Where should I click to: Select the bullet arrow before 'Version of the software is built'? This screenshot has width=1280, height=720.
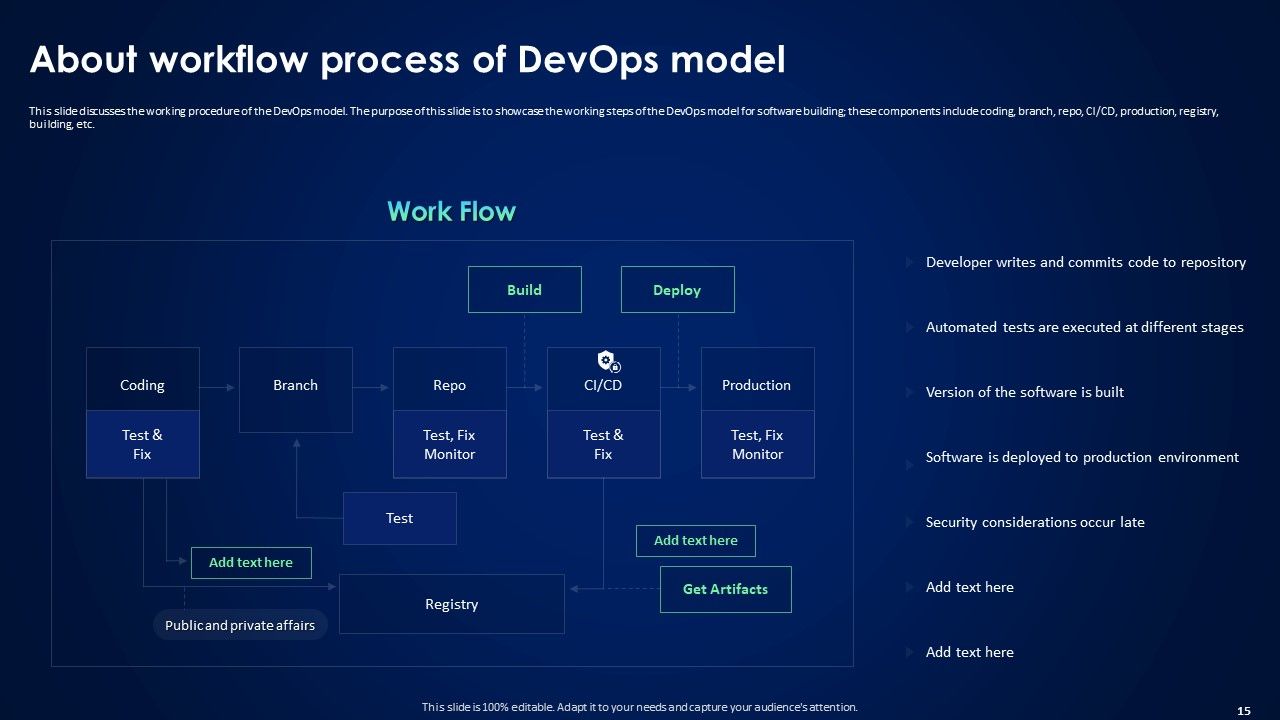tap(908, 392)
